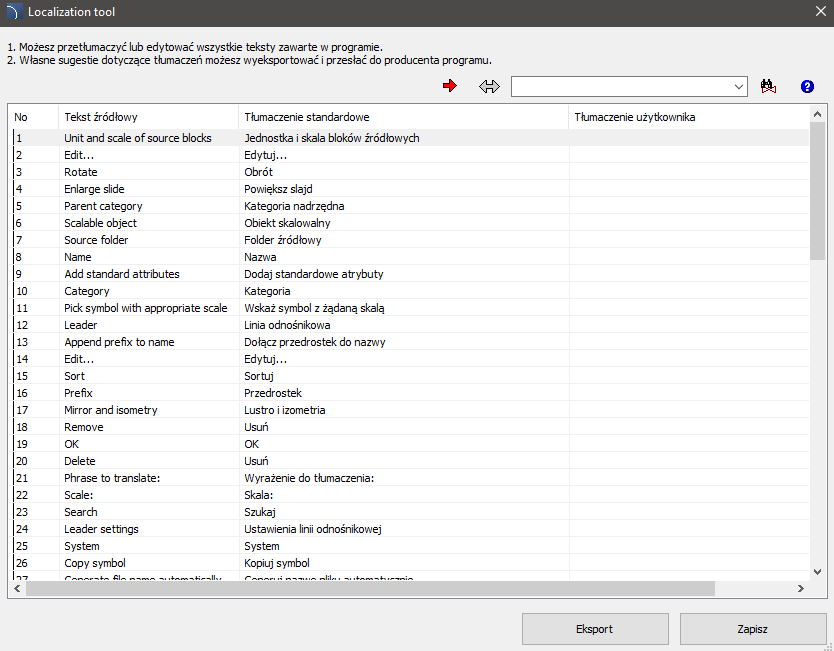Click the Tłumaczenie standardowe column header
The width and height of the screenshot is (834, 651).
pyautogui.click(x=403, y=117)
